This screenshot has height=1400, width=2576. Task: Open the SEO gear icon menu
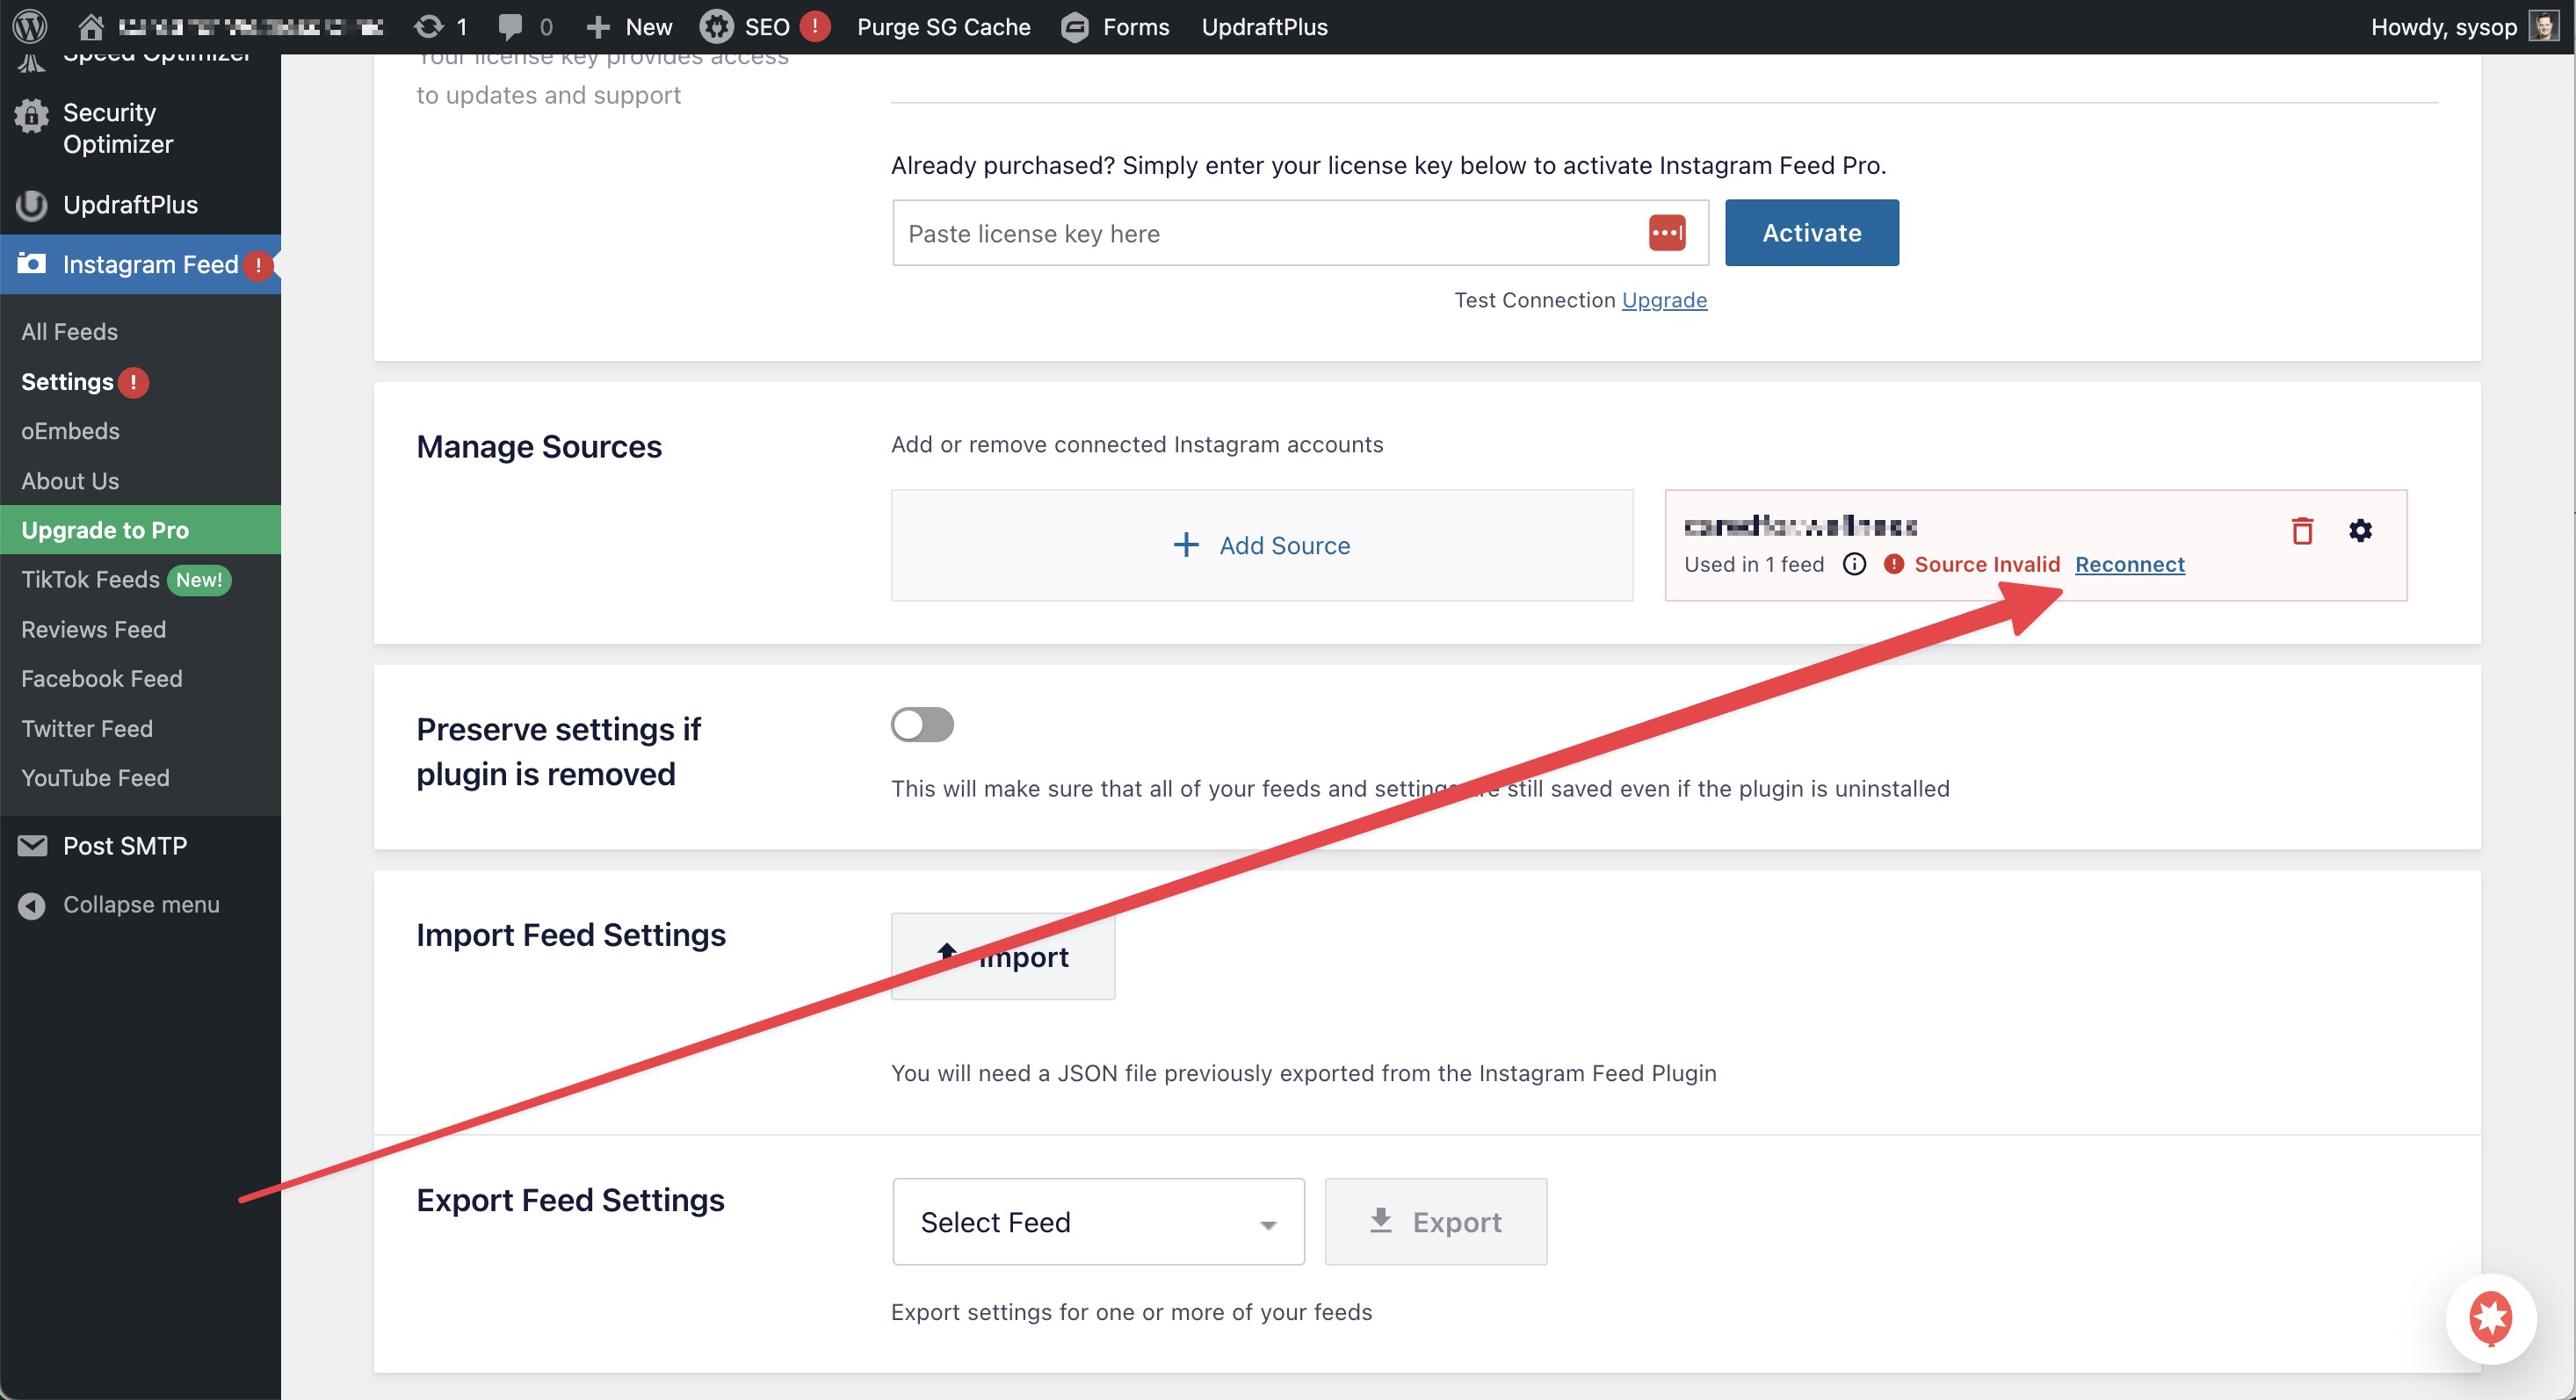(716, 27)
